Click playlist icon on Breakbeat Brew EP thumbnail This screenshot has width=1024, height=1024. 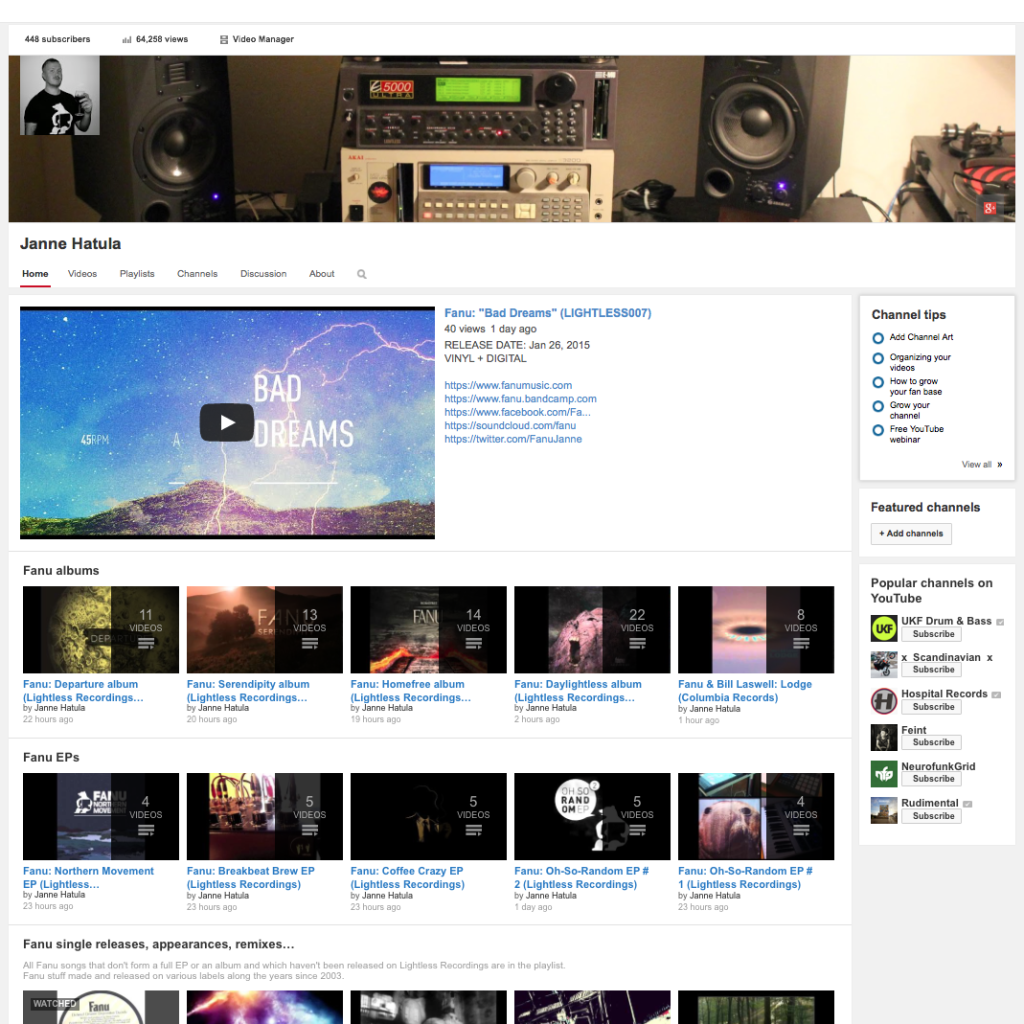310,830
